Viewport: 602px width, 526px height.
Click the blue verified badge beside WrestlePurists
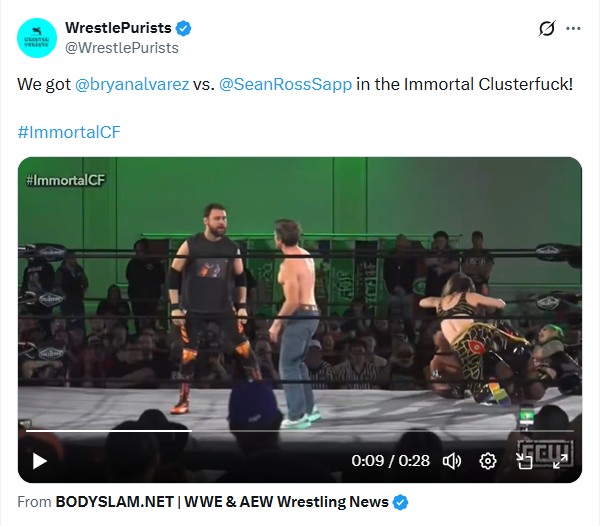(184, 28)
